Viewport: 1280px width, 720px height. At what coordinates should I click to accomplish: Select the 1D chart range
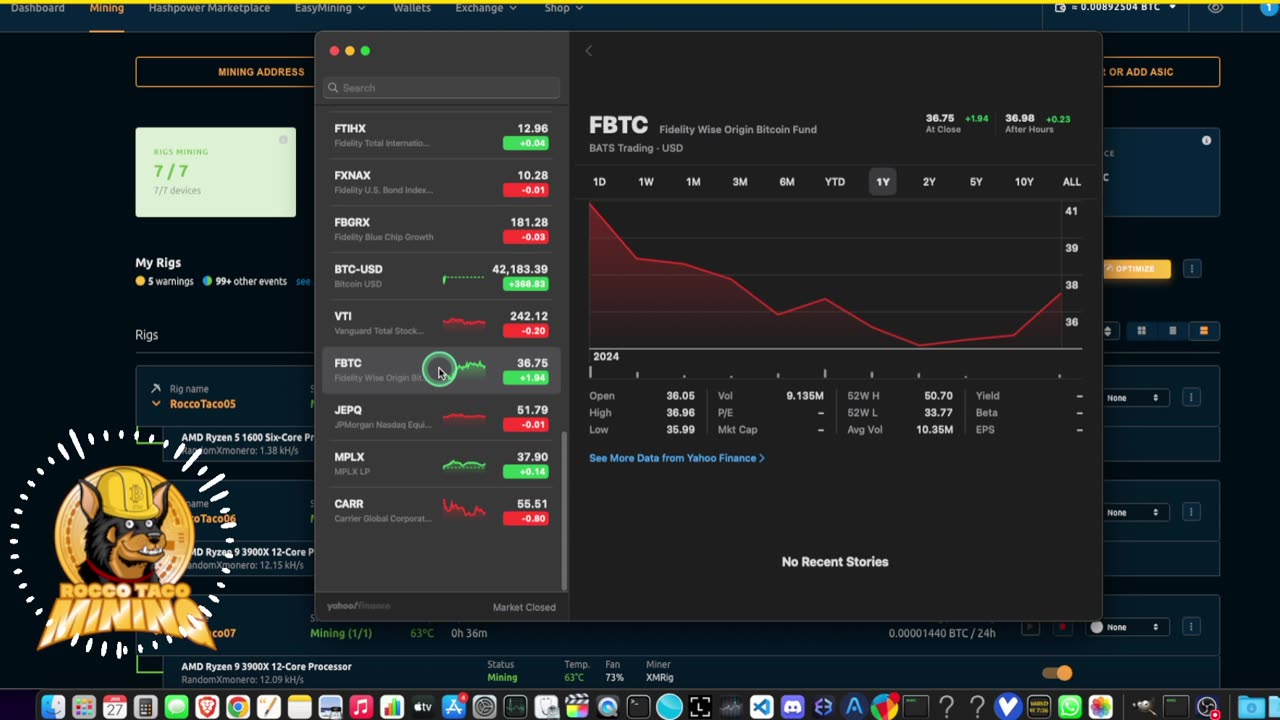pos(599,182)
